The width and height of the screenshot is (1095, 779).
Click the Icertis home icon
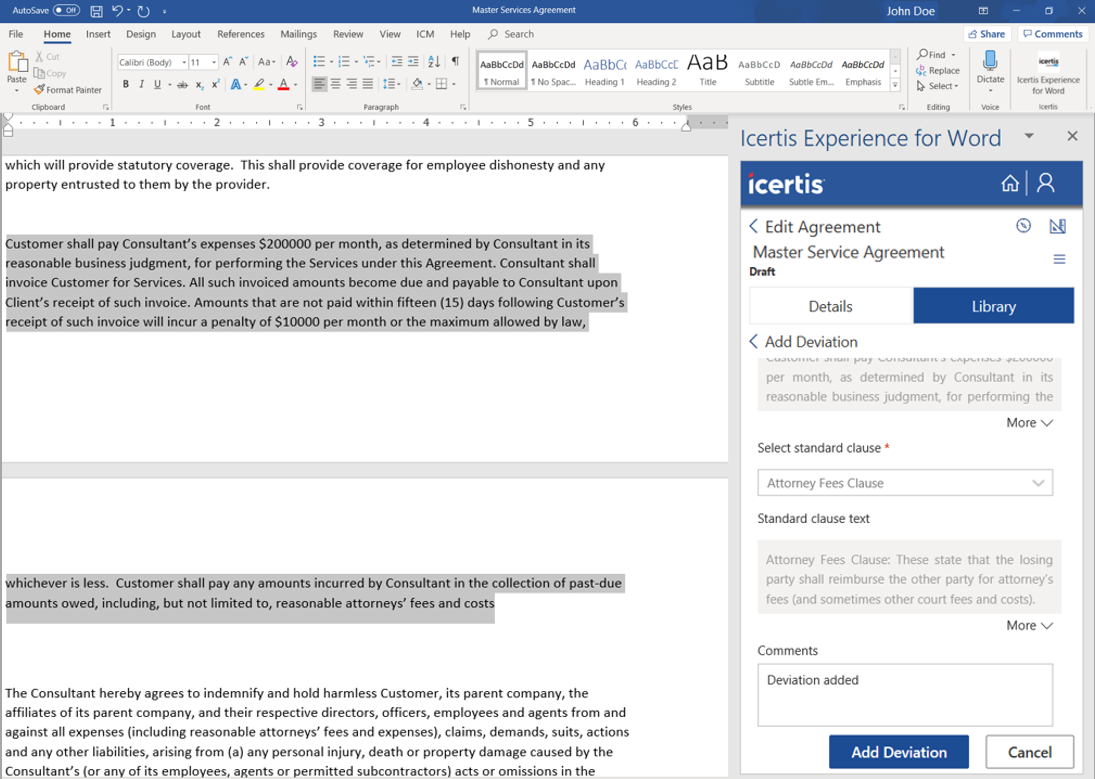coord(1010,183)
